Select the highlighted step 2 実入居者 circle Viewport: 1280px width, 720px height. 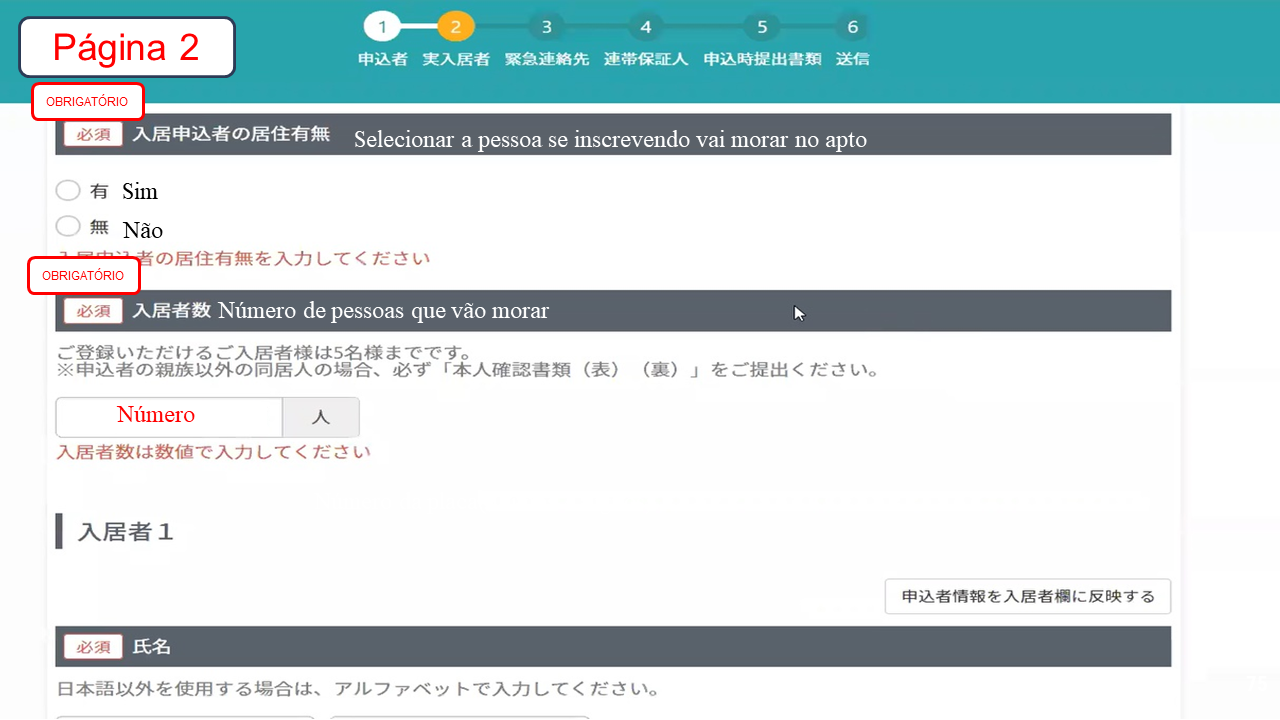[456, 27]
